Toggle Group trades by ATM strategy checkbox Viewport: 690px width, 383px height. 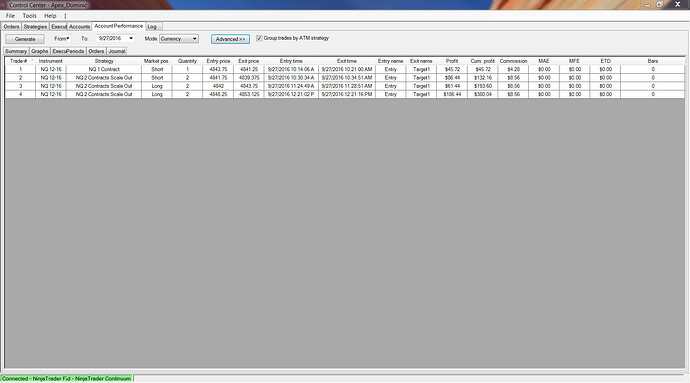point(259,38)
